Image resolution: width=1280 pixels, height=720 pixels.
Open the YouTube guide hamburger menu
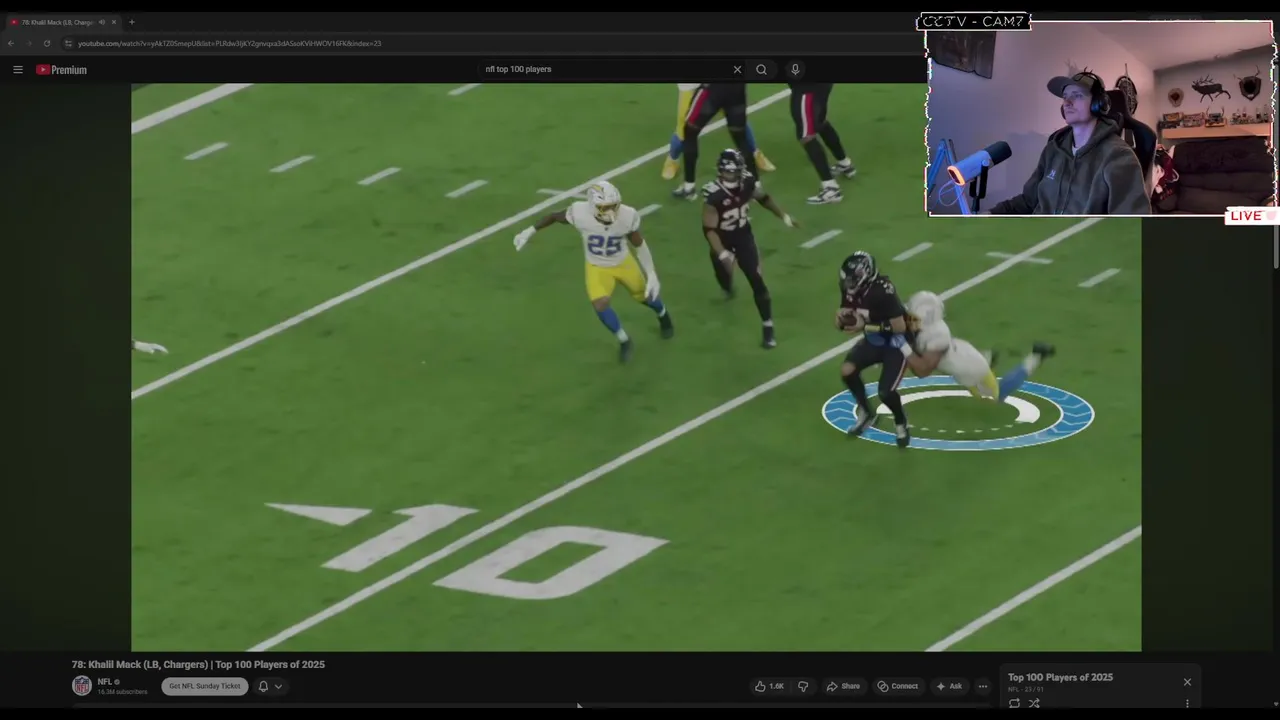coord(18,69)
